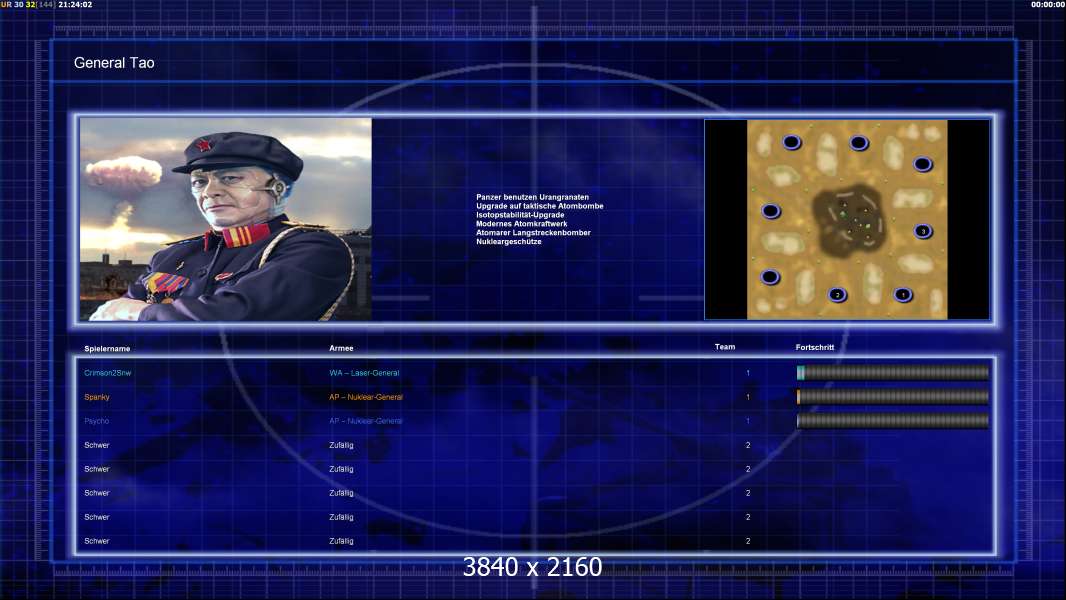Select the empty start marker directly above marker 3
The height and width of the screenshot is (600, 1066).
coord(923,164)
